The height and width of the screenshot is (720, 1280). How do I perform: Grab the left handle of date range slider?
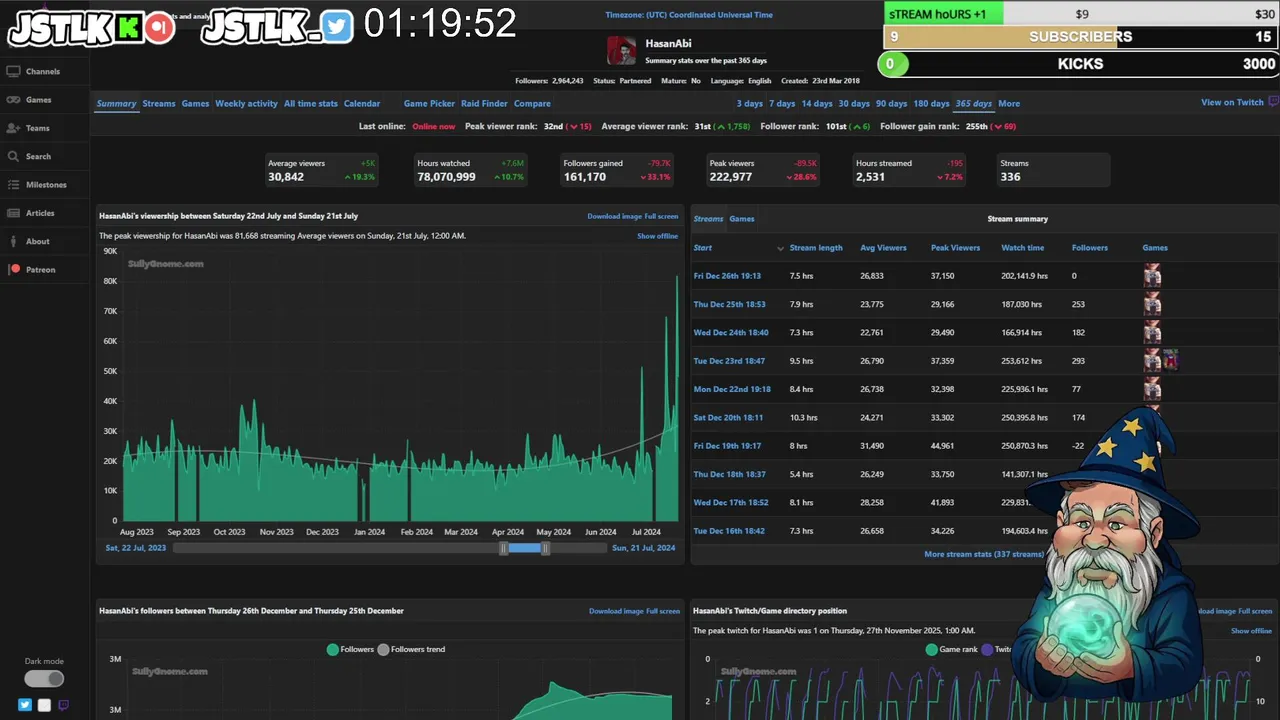click(x=504, y=548)
